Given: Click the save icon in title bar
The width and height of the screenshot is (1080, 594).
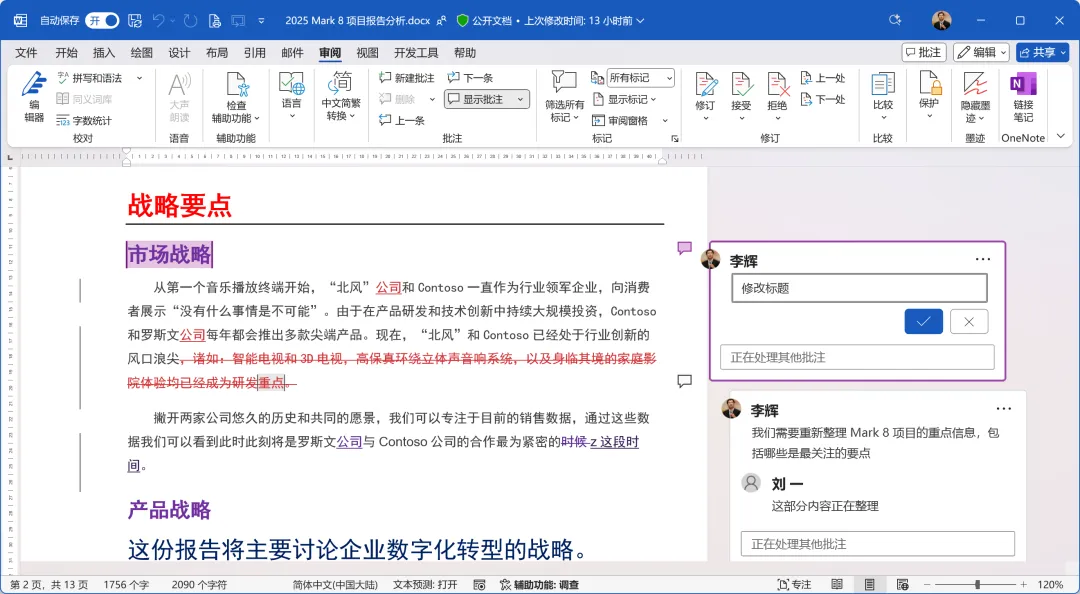Looking at the screenshot, I should (x=135, y=21).
